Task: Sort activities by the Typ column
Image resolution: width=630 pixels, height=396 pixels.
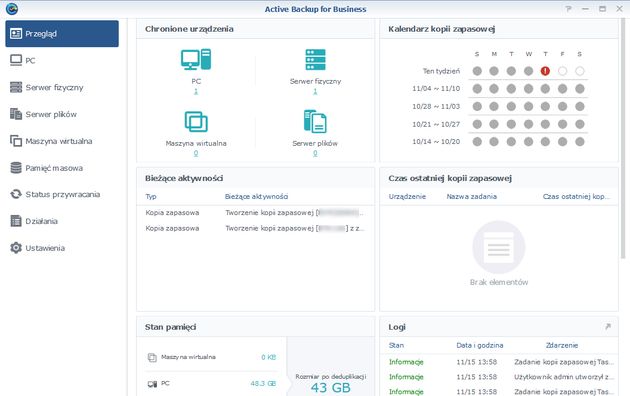Action: pos(151,196)
